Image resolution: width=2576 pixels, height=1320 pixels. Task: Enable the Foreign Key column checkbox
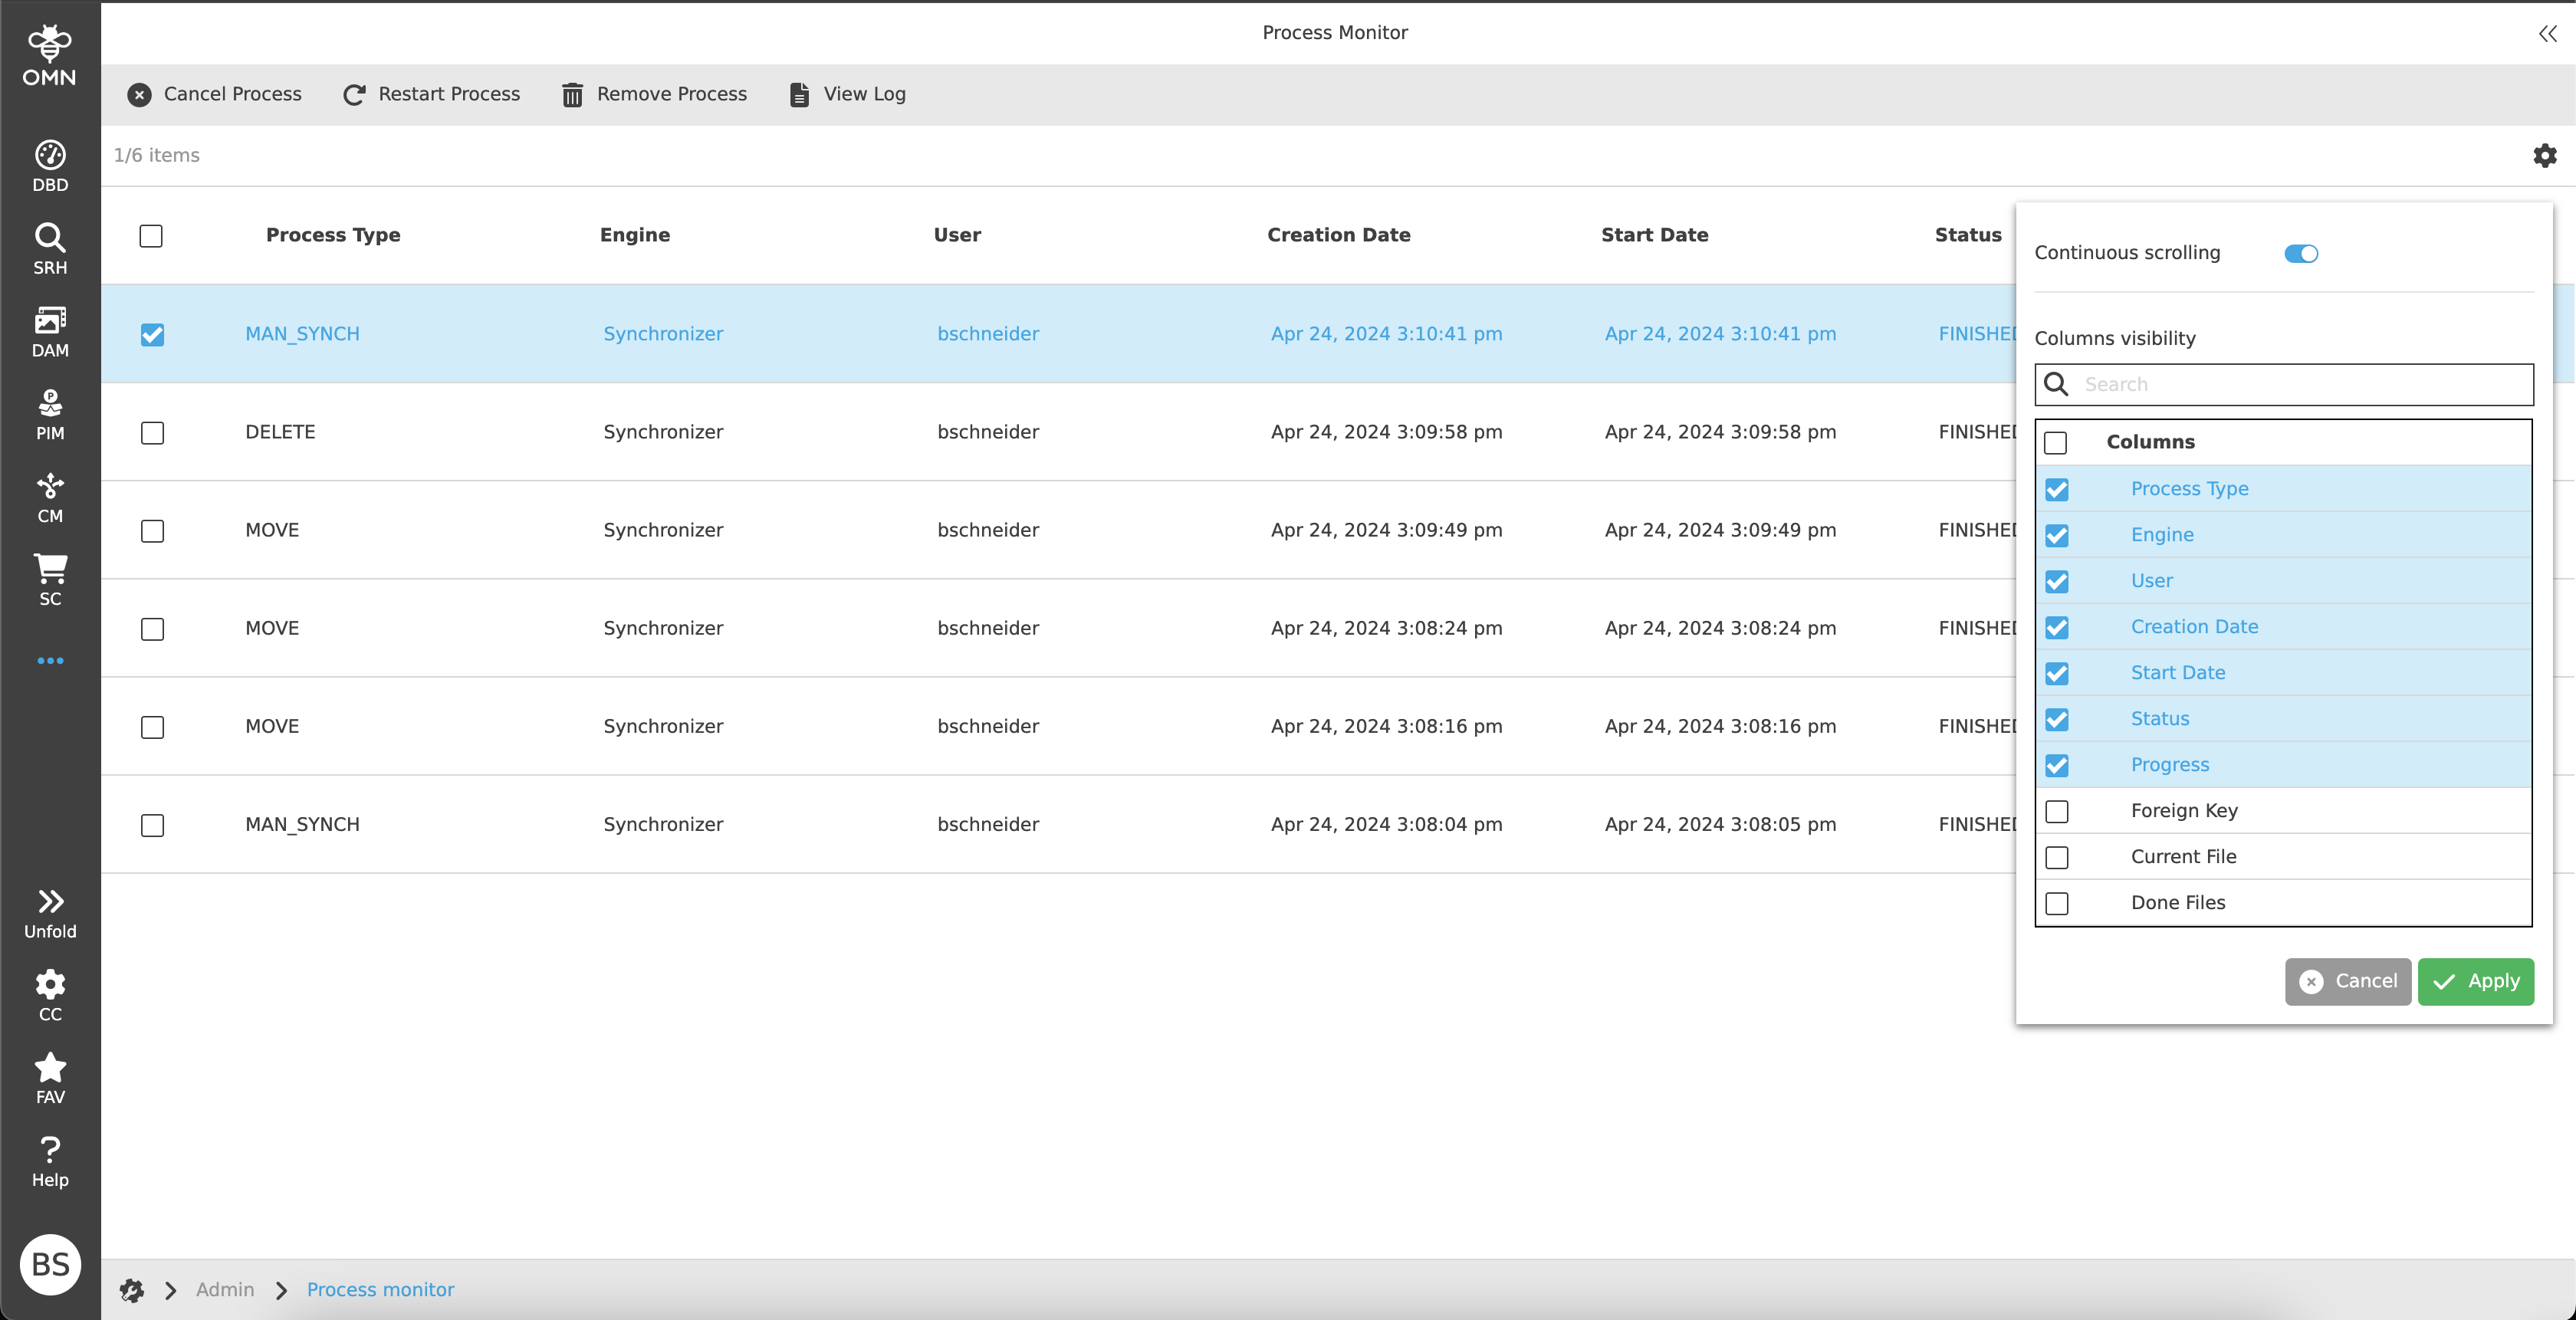click(2056, 811)
